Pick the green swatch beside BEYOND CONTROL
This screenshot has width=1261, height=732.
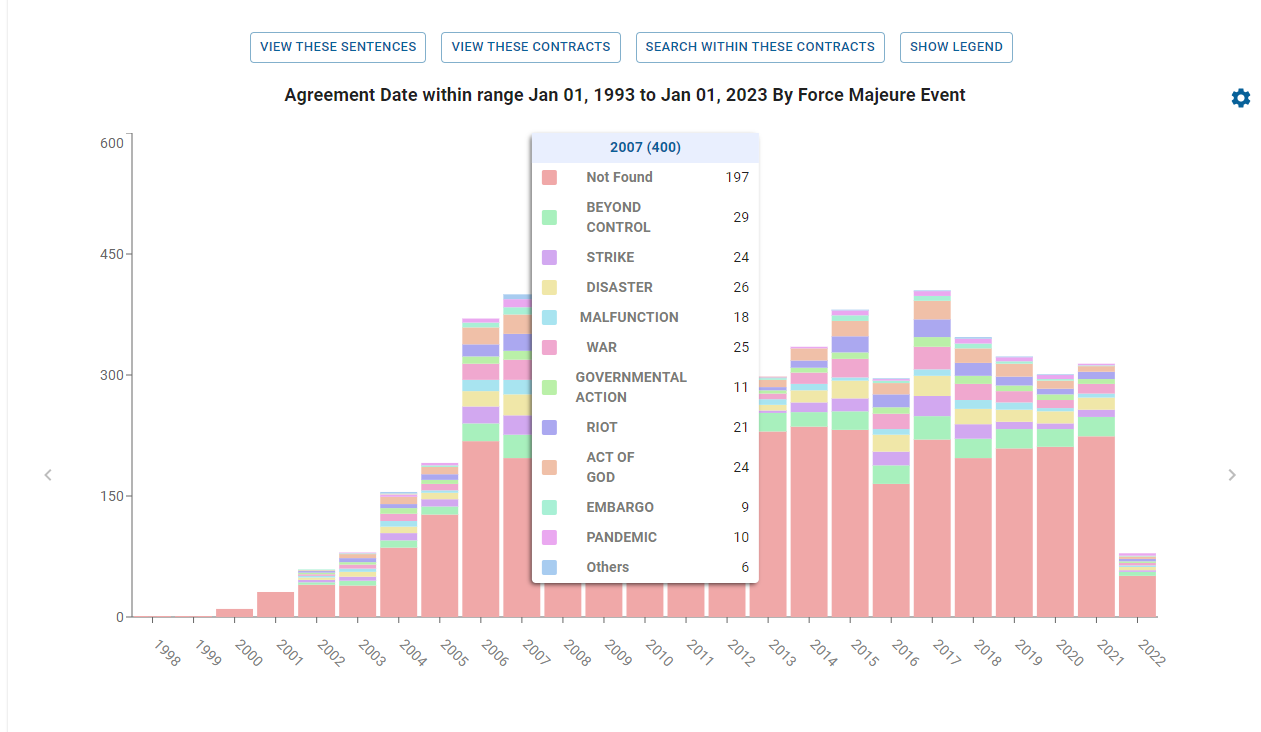pos(549,217)
